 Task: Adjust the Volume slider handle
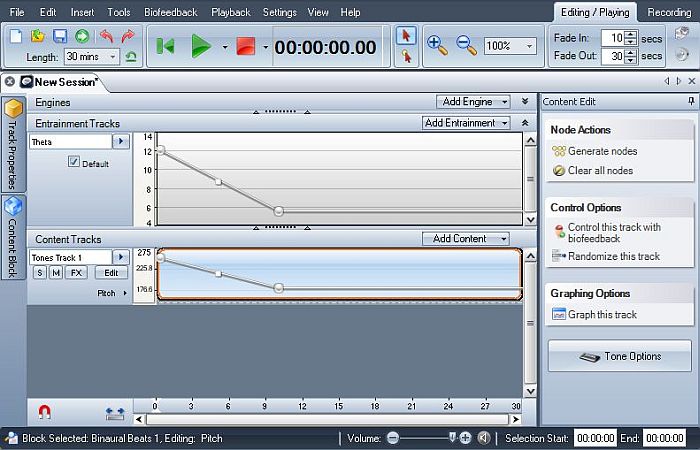(x=452, y=437)
